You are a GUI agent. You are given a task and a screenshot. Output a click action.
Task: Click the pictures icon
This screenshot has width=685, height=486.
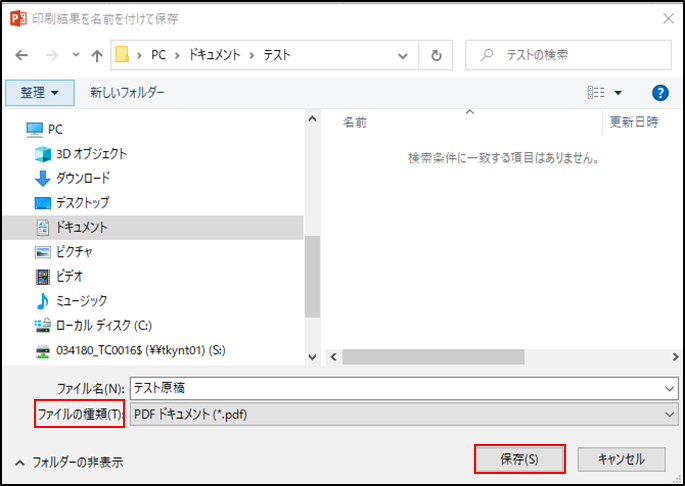click(x=43, y=252)
